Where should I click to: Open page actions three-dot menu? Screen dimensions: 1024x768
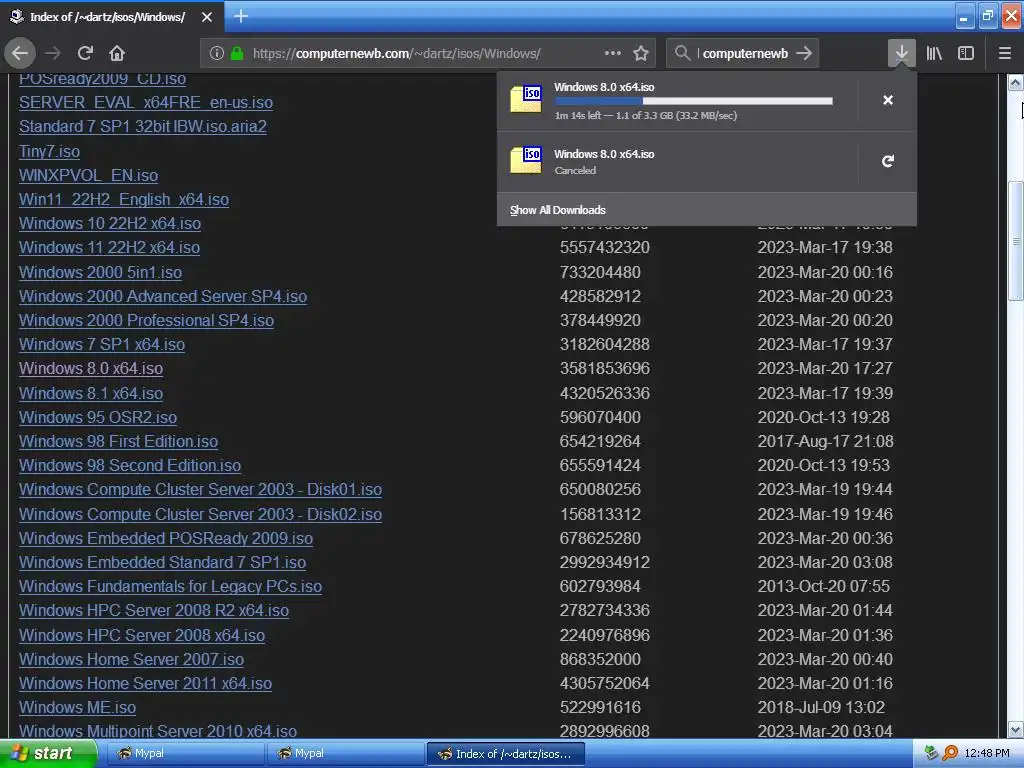point(613,53)
